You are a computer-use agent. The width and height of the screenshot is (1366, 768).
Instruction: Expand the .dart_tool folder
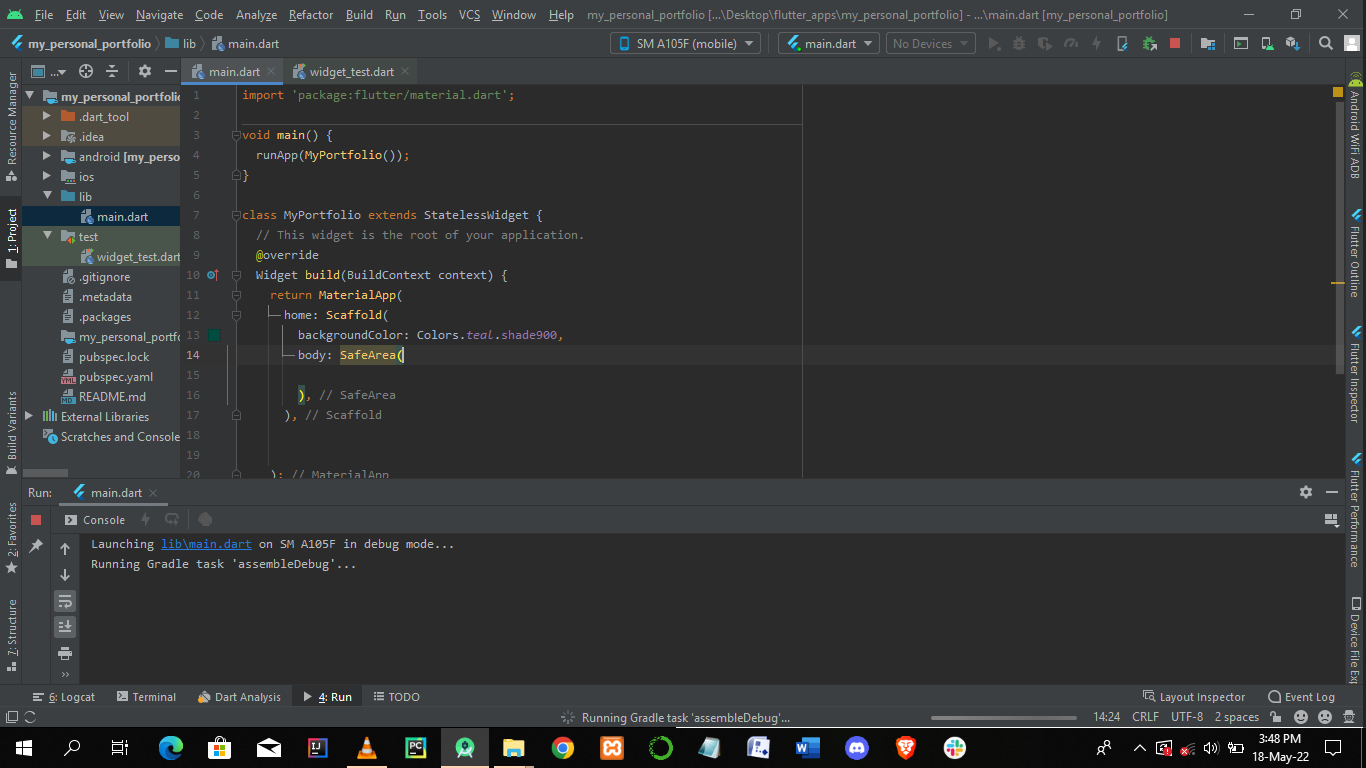click(47, 117)
